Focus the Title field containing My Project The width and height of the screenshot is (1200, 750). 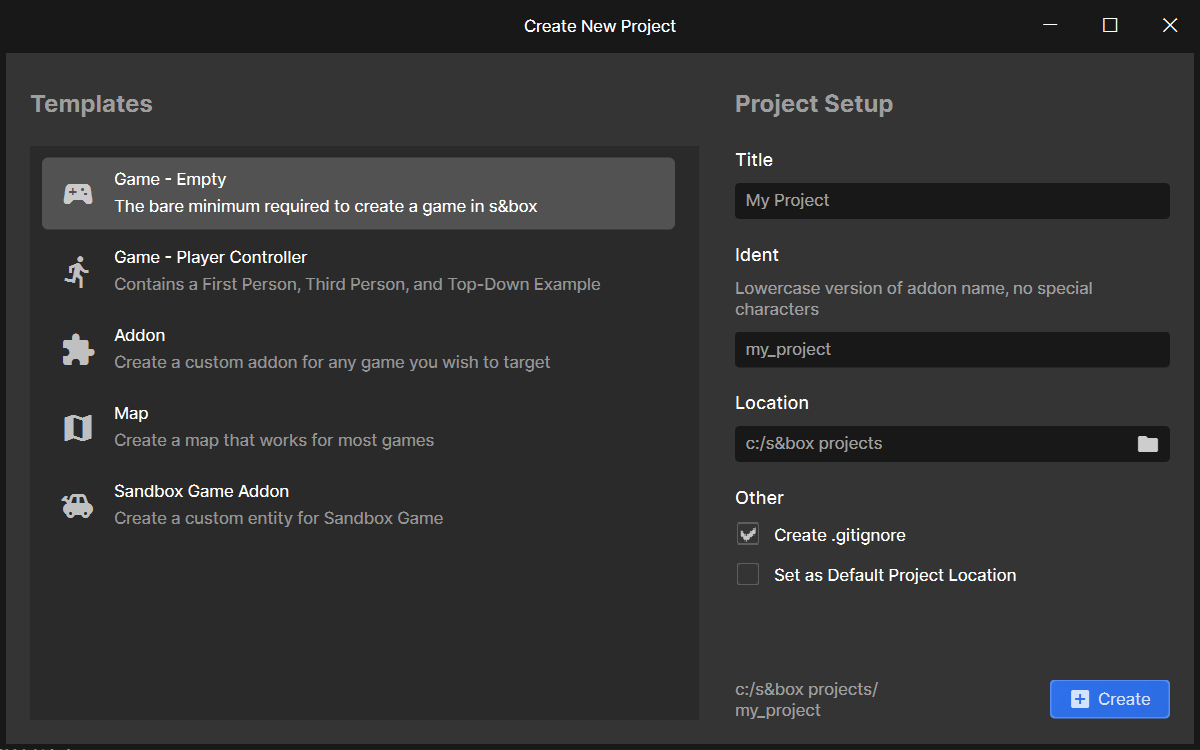(952, 200)
